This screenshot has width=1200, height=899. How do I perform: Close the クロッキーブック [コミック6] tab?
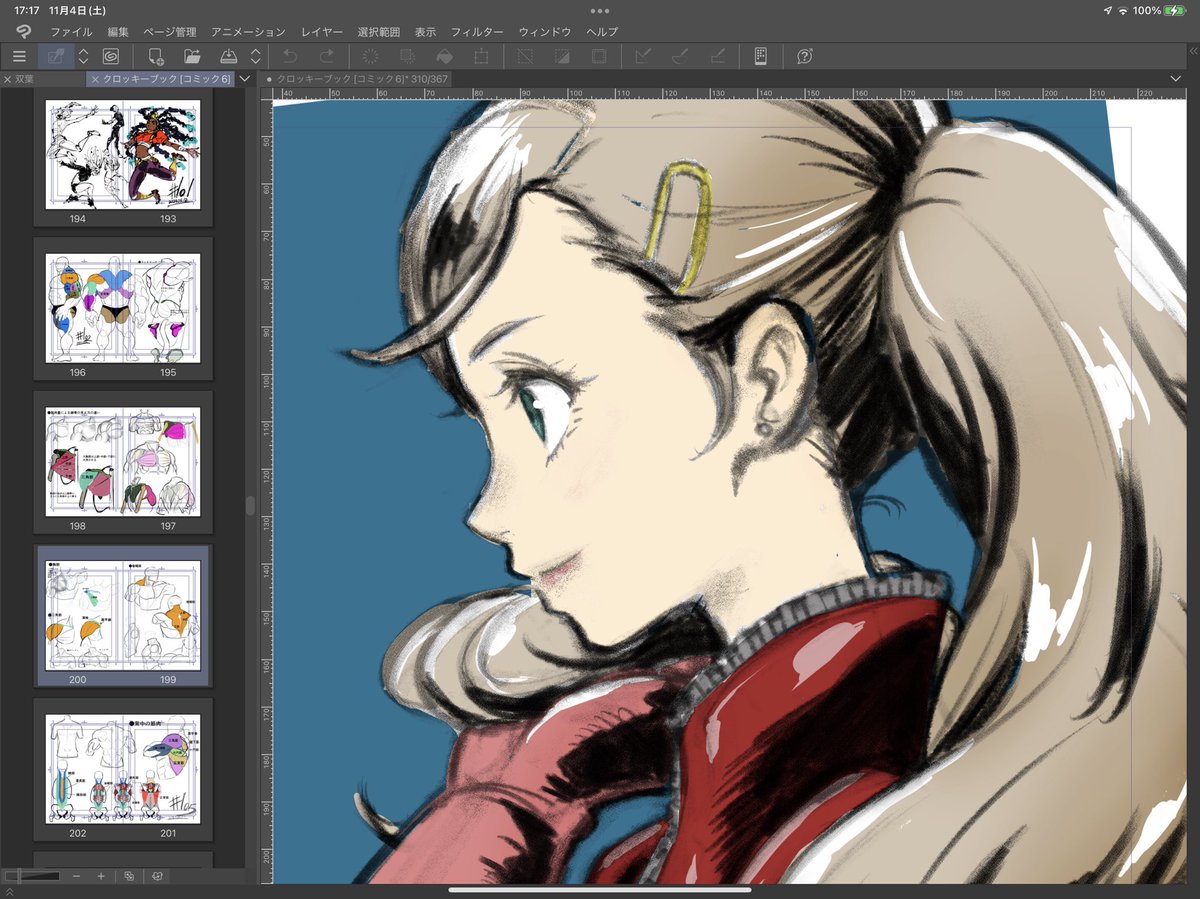[x=95, y=79]
